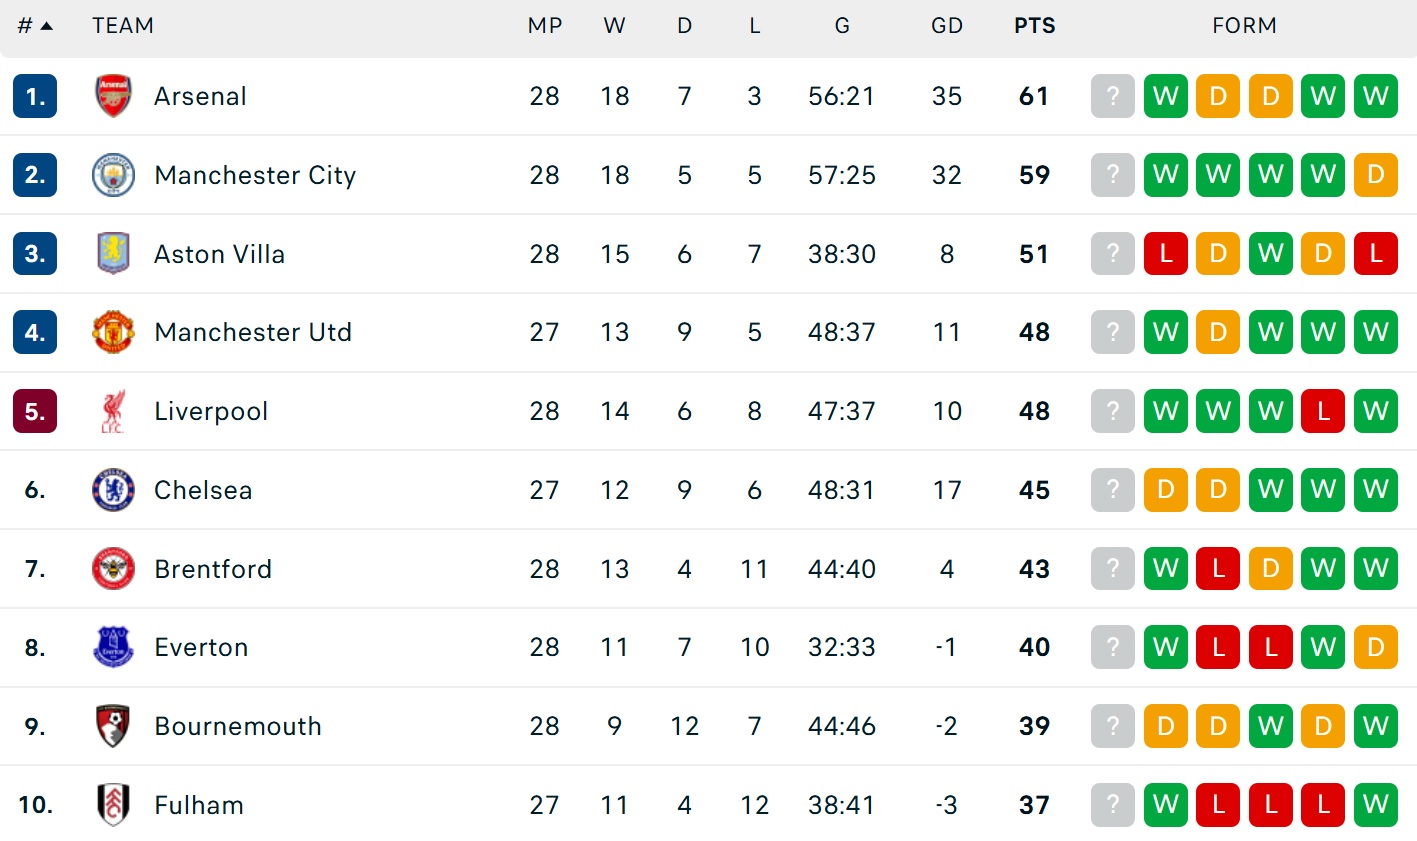Sort standings by PTS column header
The image size is (1417, 841).
point(1034,26)
